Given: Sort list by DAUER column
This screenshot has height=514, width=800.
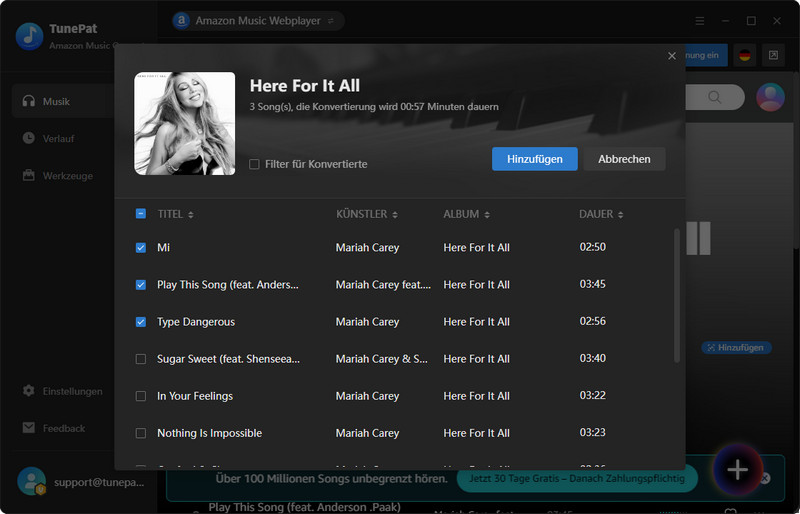Looking at the screenshot, I should [601, 214].
